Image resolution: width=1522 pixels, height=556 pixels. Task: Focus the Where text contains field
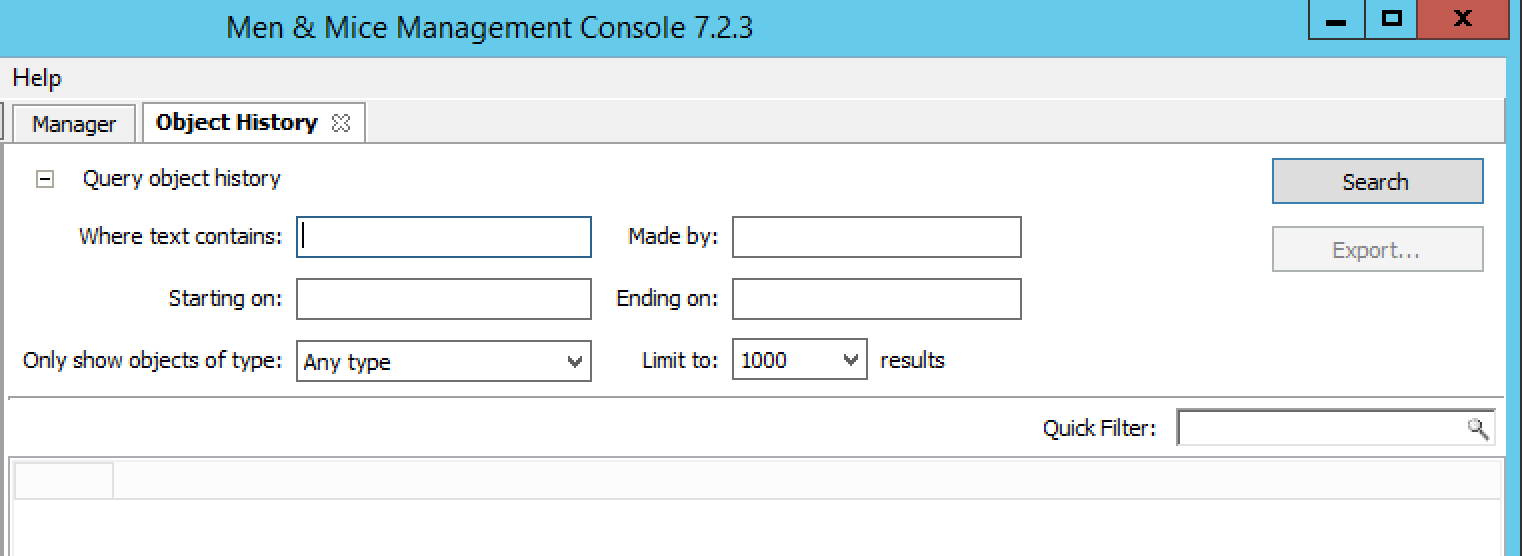(444, 238)
